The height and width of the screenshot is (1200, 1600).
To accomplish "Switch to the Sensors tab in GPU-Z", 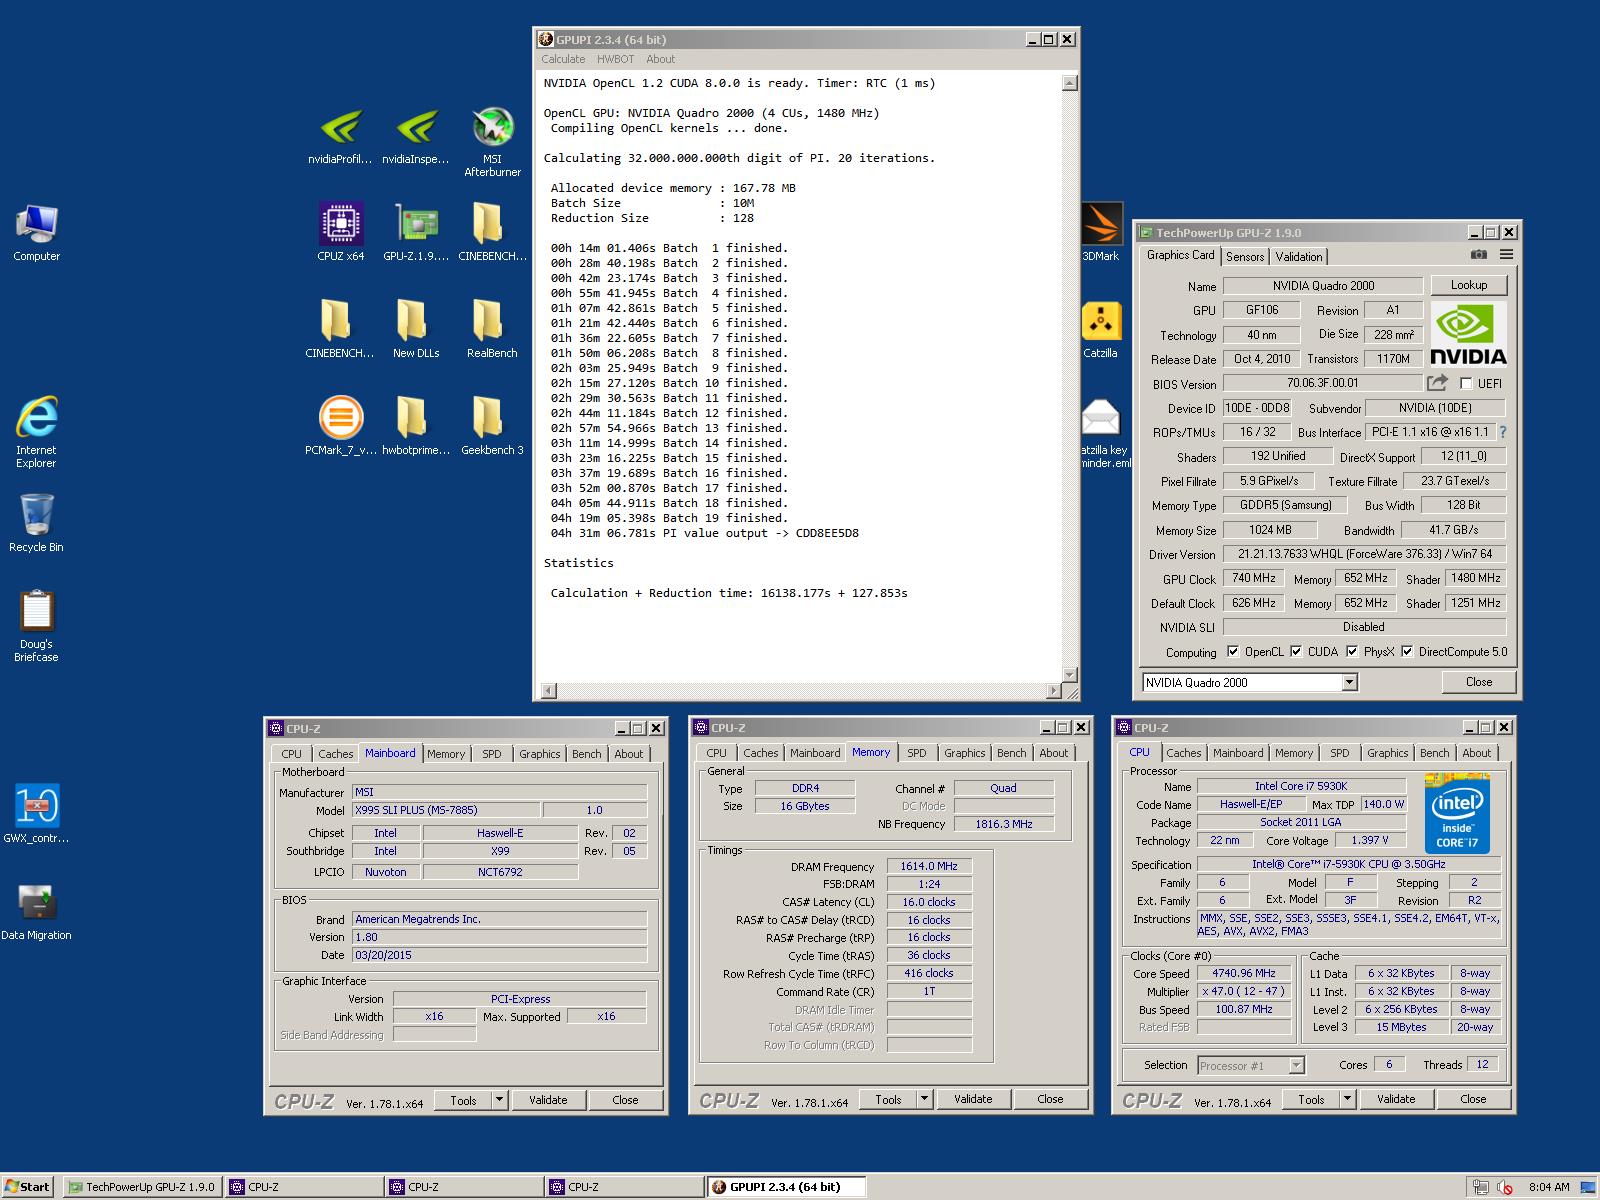I will coord(1245,257).
